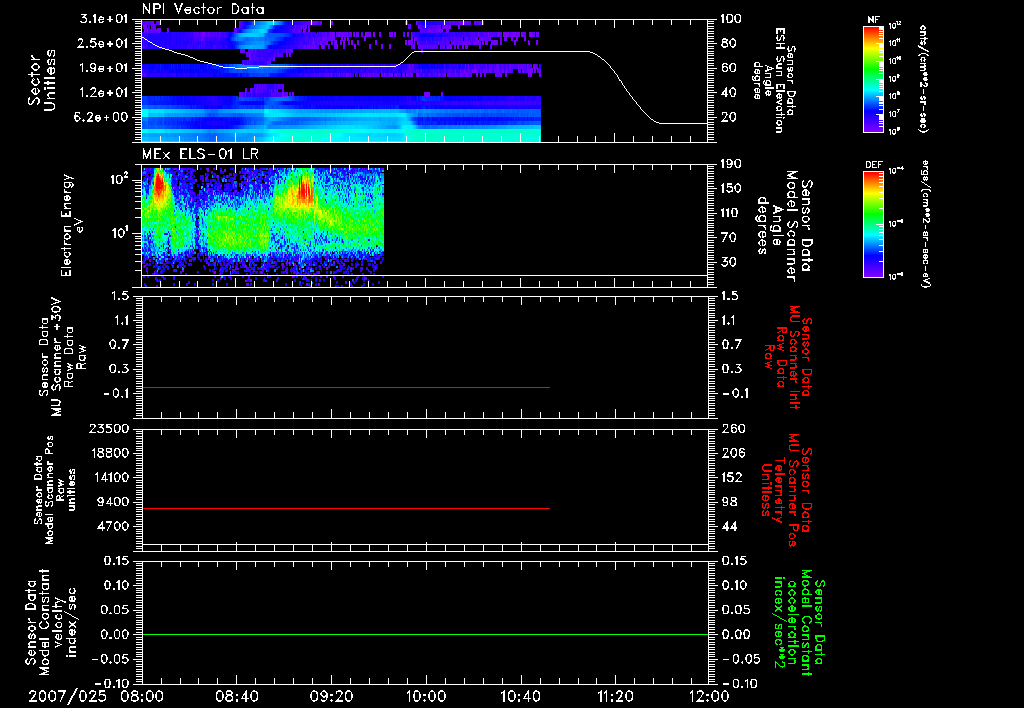
Task: Click the 150 scanner angle tick label
Action: (x=731, y=189)
